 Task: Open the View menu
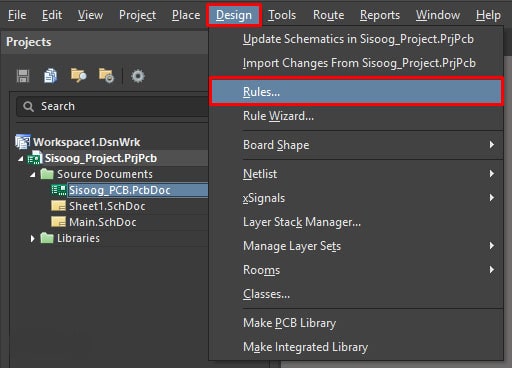click(x=90, y=15)
